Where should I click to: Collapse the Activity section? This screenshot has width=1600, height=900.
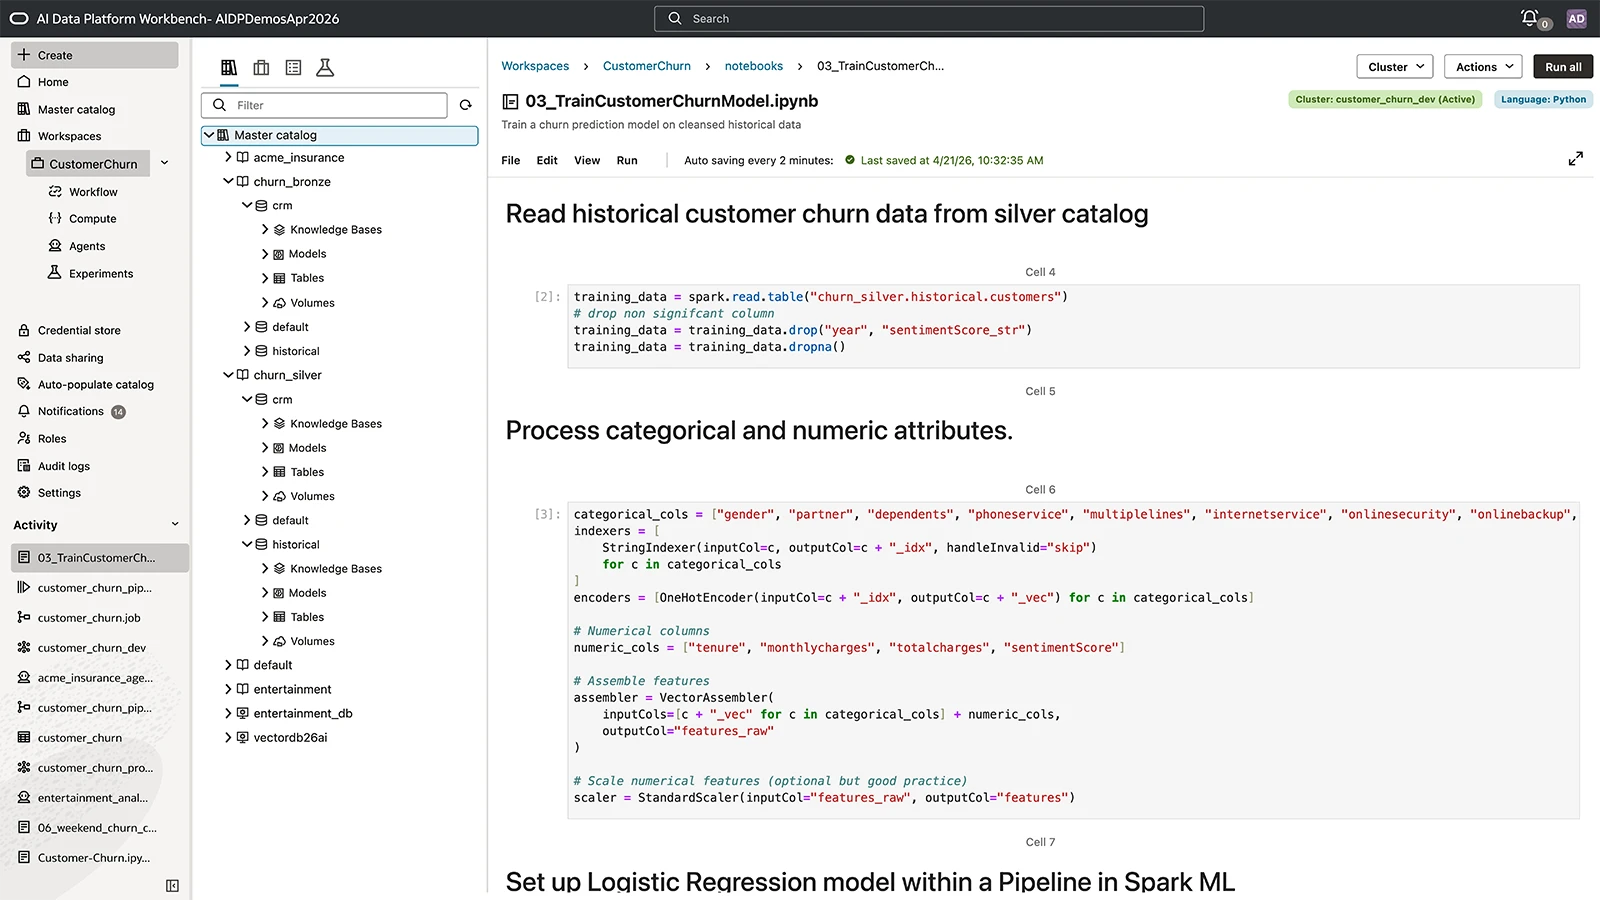(175, 525)
